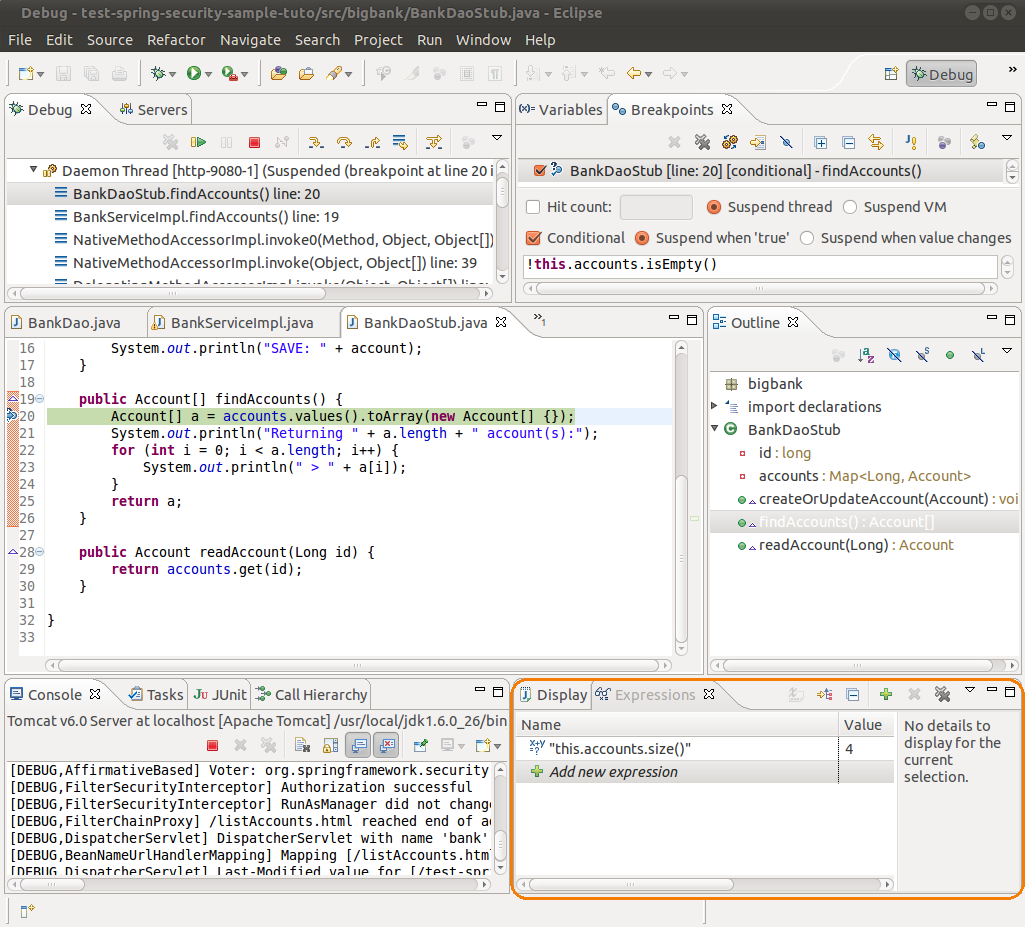The height and width of the screenshot is (927, 1025).
Task: Open the Refactor menu
Action: (176, 40)
